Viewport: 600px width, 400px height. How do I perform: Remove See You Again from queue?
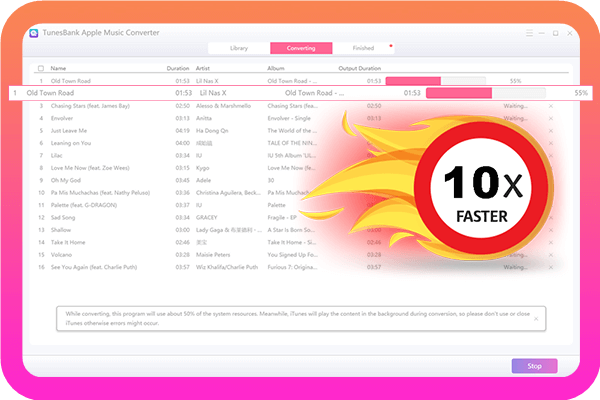tap(551, 267)
